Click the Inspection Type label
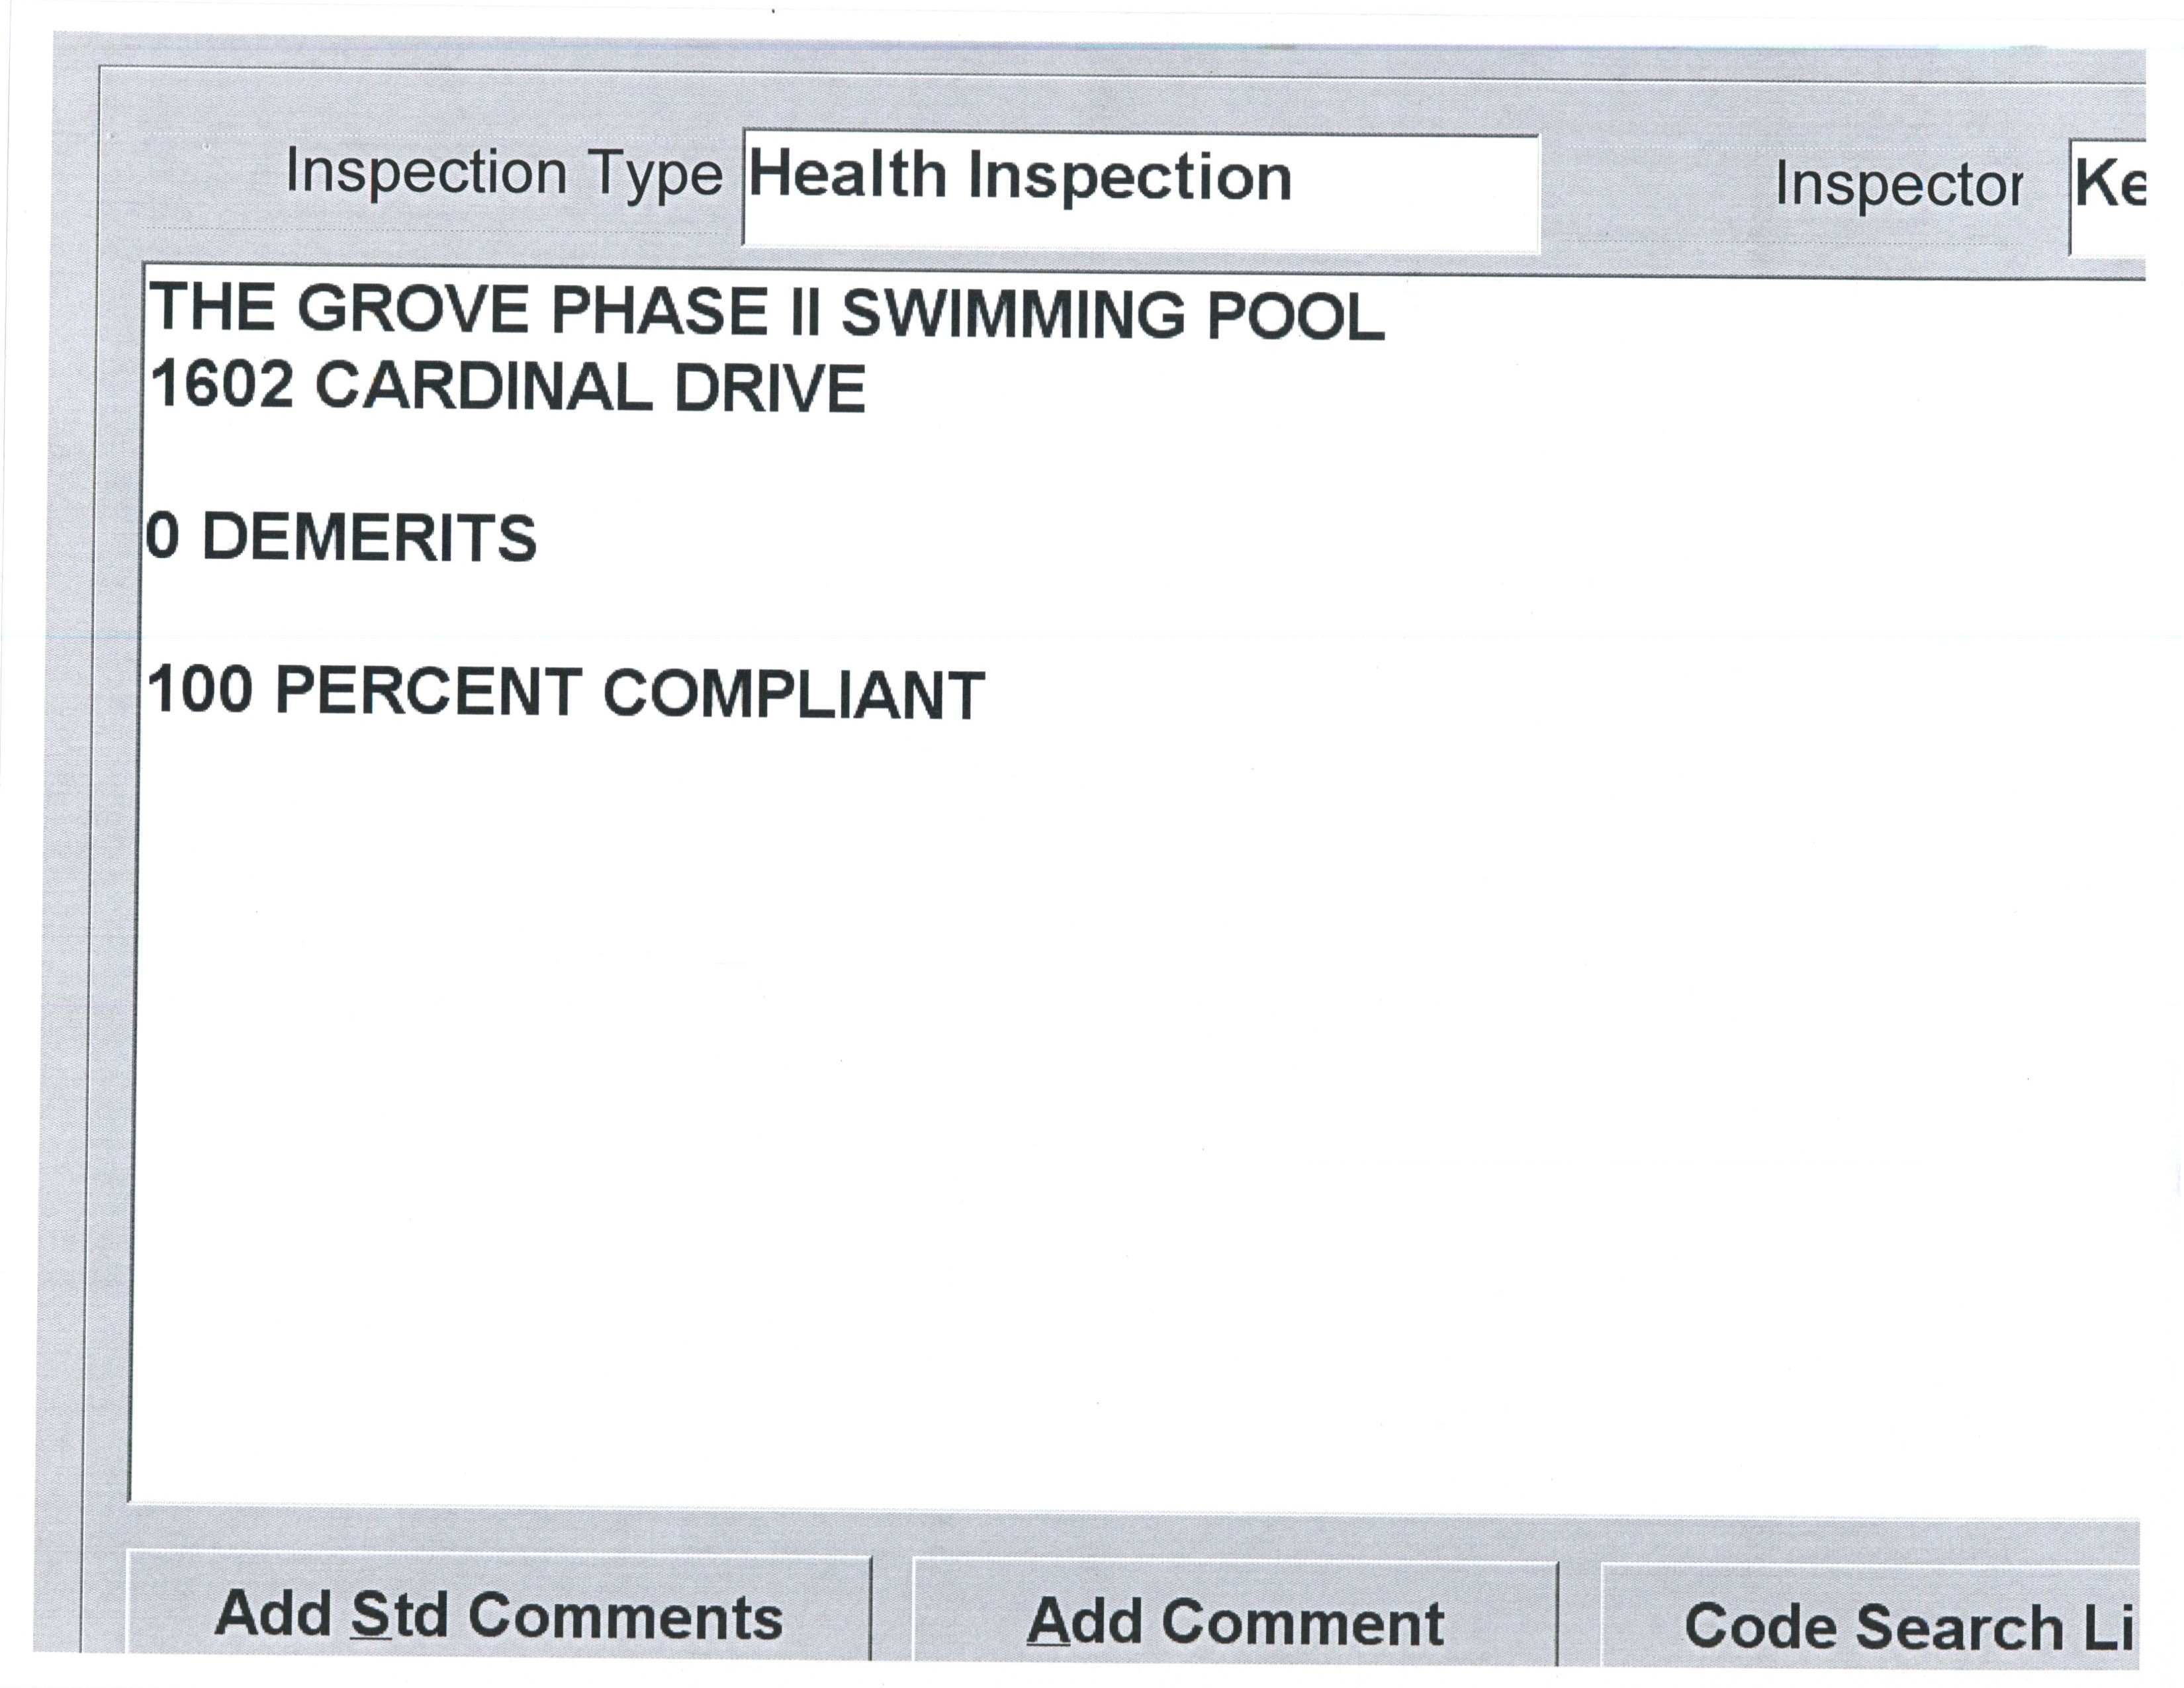Viewport: 2184px width, 1688px height. point(503,173)
